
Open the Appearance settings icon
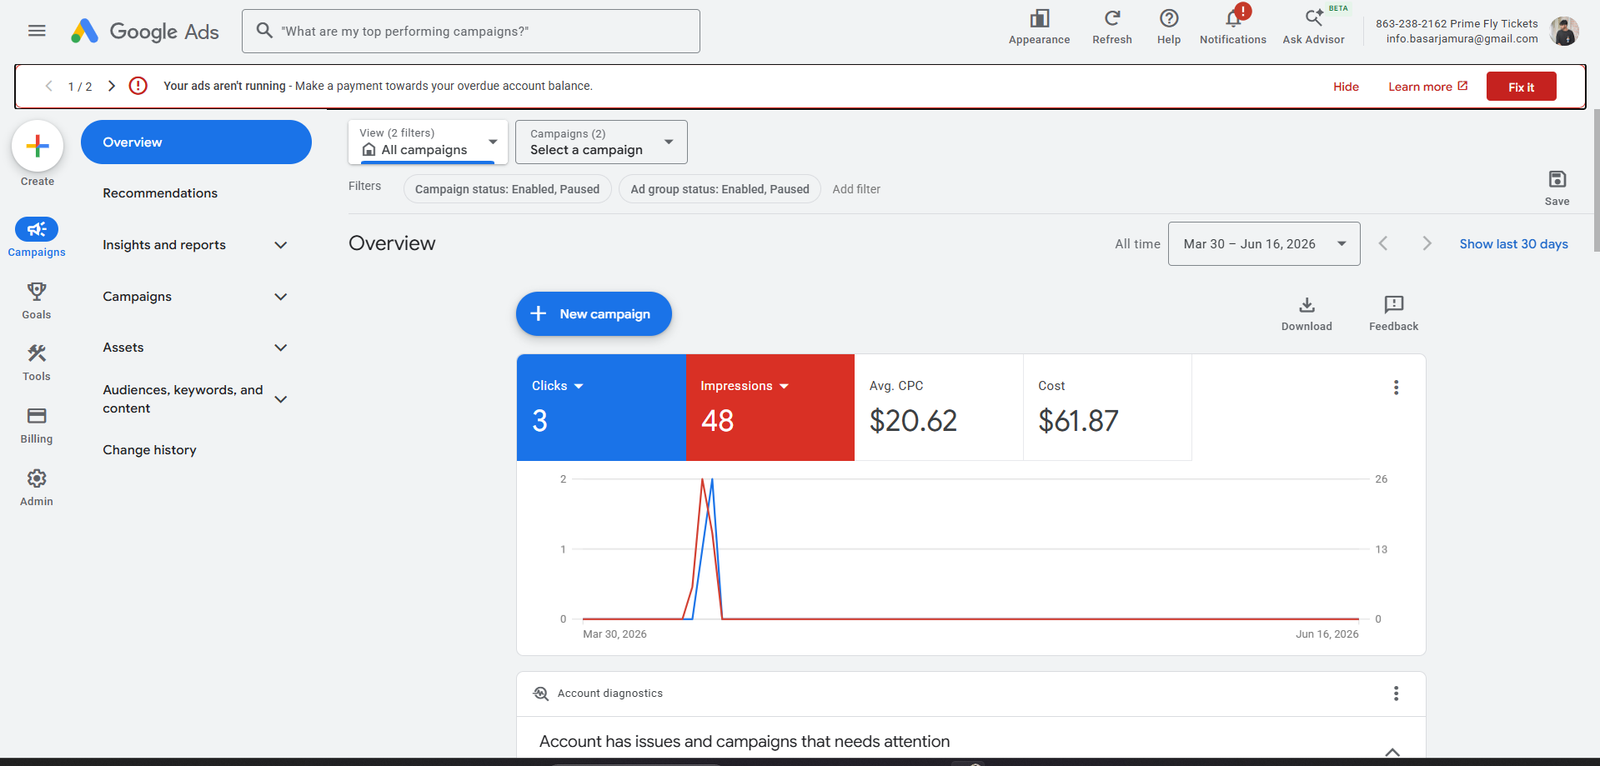1039,27
